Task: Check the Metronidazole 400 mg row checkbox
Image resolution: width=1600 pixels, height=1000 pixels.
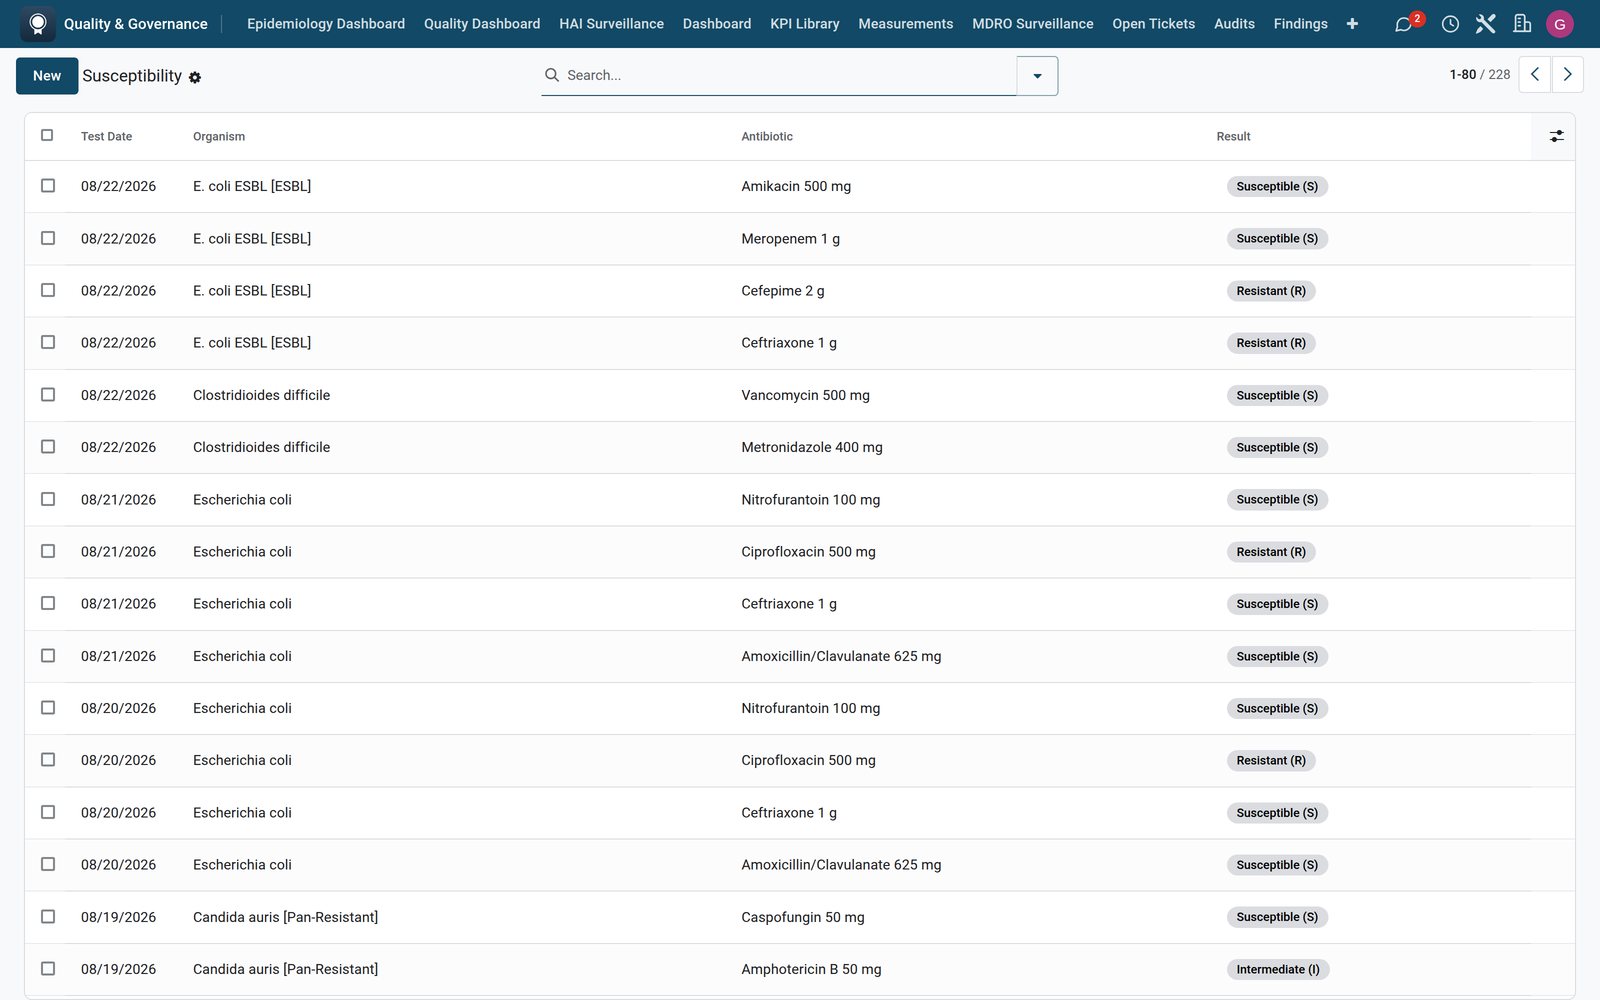Action: 48,447
